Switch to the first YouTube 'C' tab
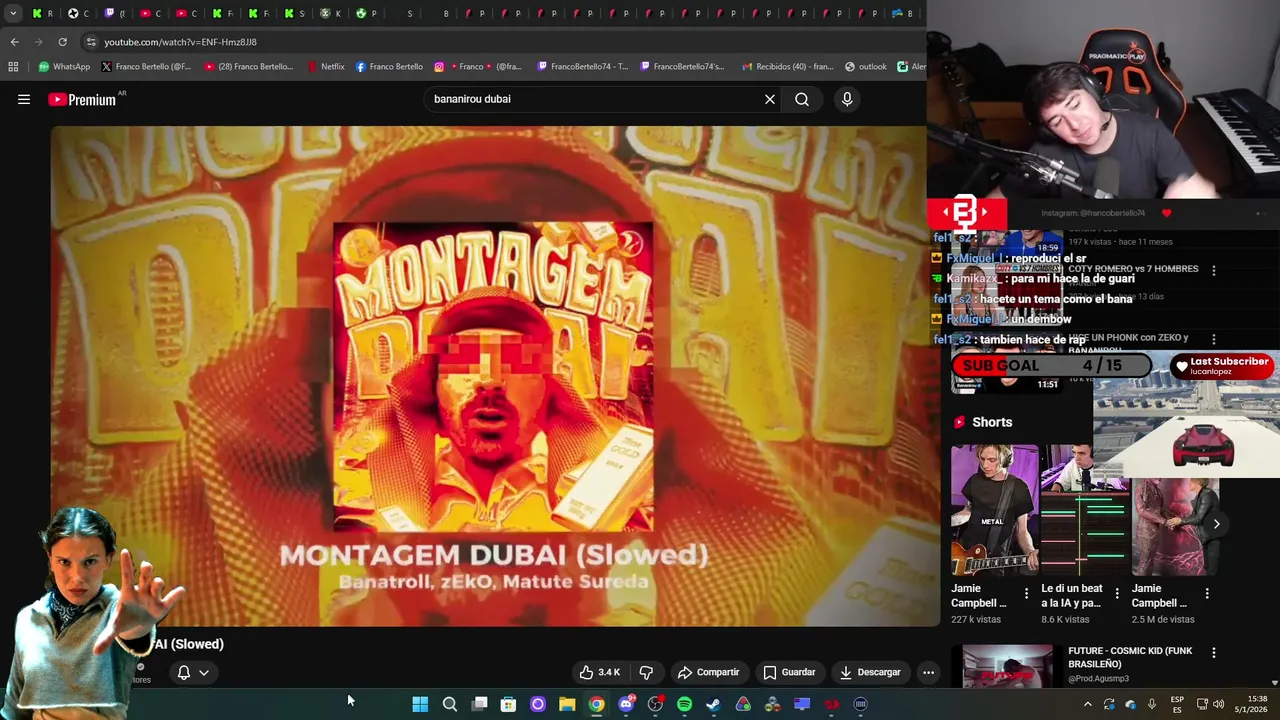The height and width of the screenshot is (720, 1280). pos(151,14)
